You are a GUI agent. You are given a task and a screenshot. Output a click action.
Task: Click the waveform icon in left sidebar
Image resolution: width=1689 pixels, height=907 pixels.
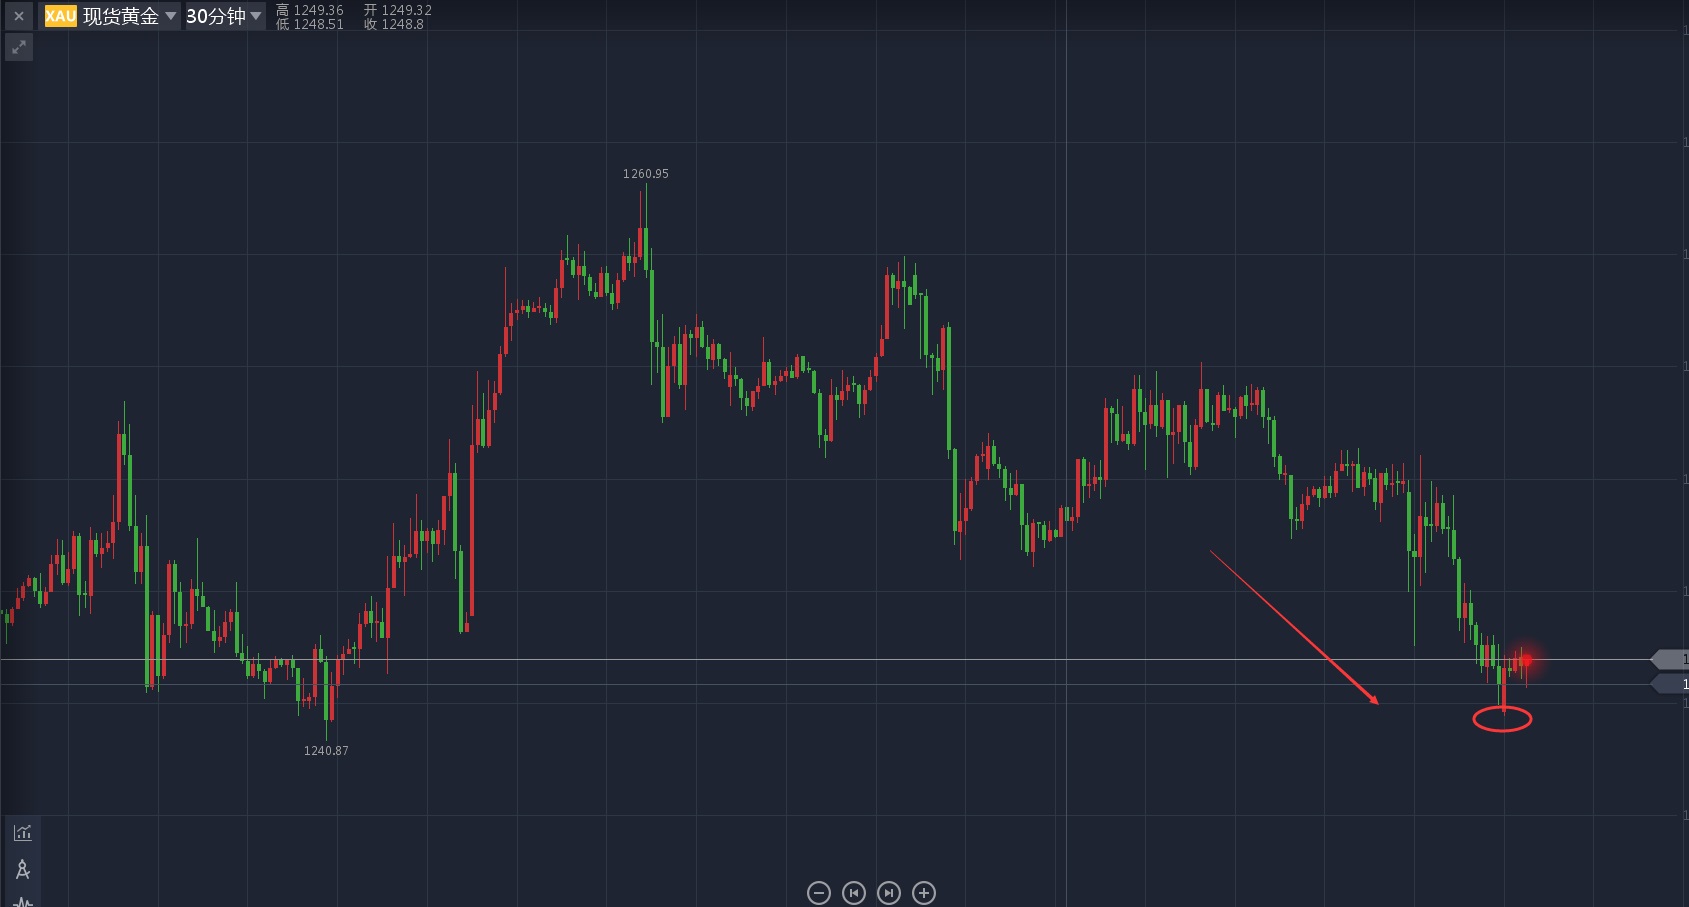point(23,901)
